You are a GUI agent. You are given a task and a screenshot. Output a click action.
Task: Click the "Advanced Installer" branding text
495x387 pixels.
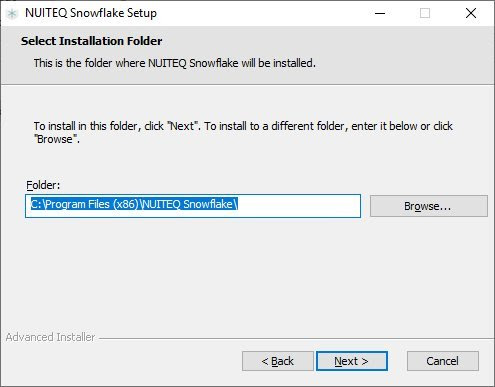coord(50,337)
